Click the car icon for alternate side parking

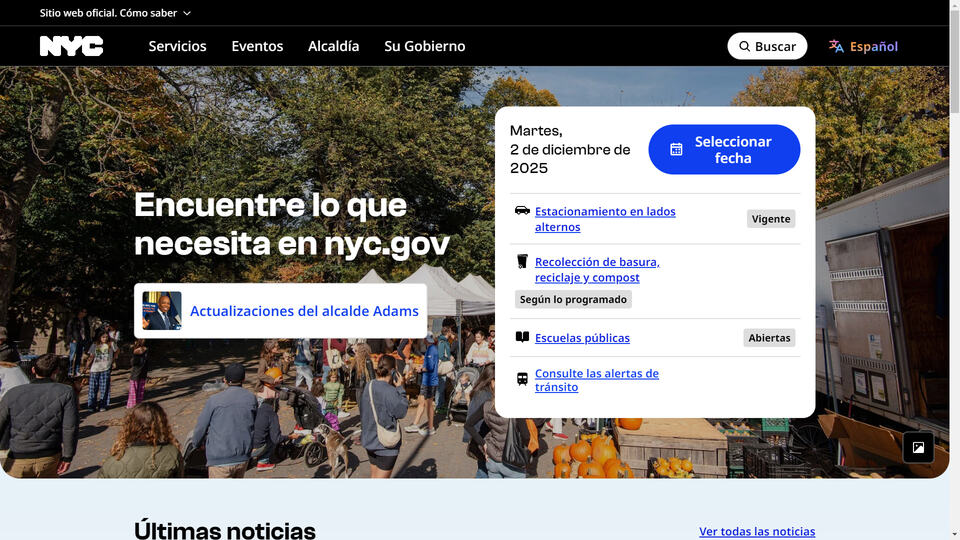point(522,211)
